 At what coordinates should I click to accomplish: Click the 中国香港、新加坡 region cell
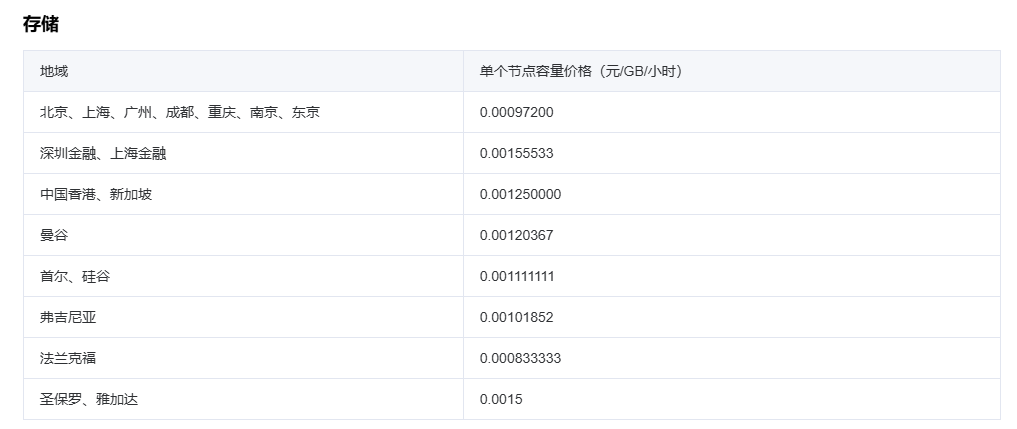(x=96, y=194)
